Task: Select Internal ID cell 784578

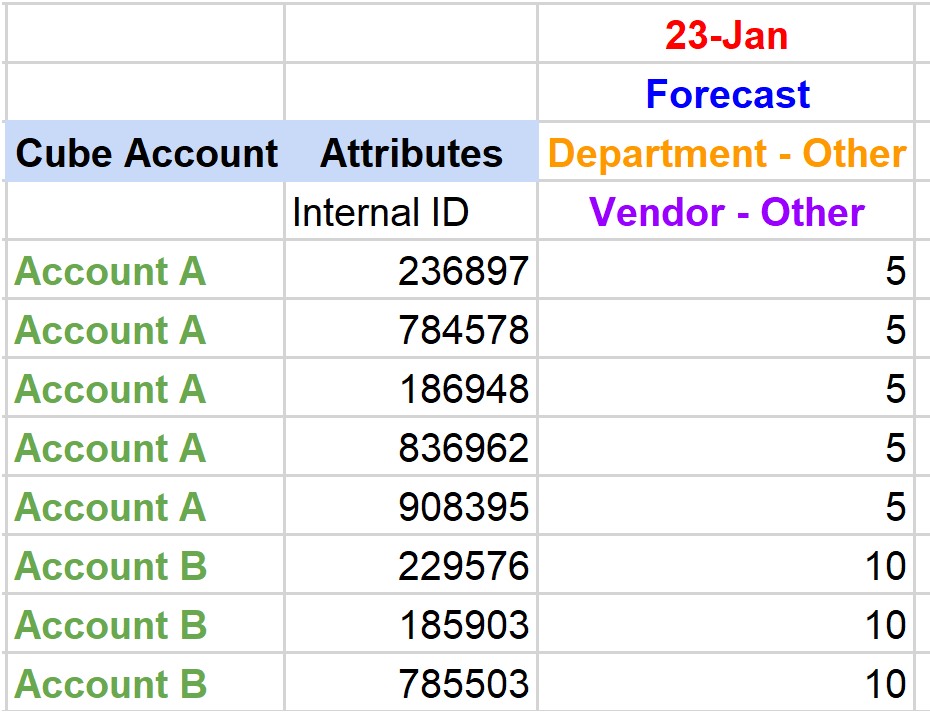Action: coord(411,329)
